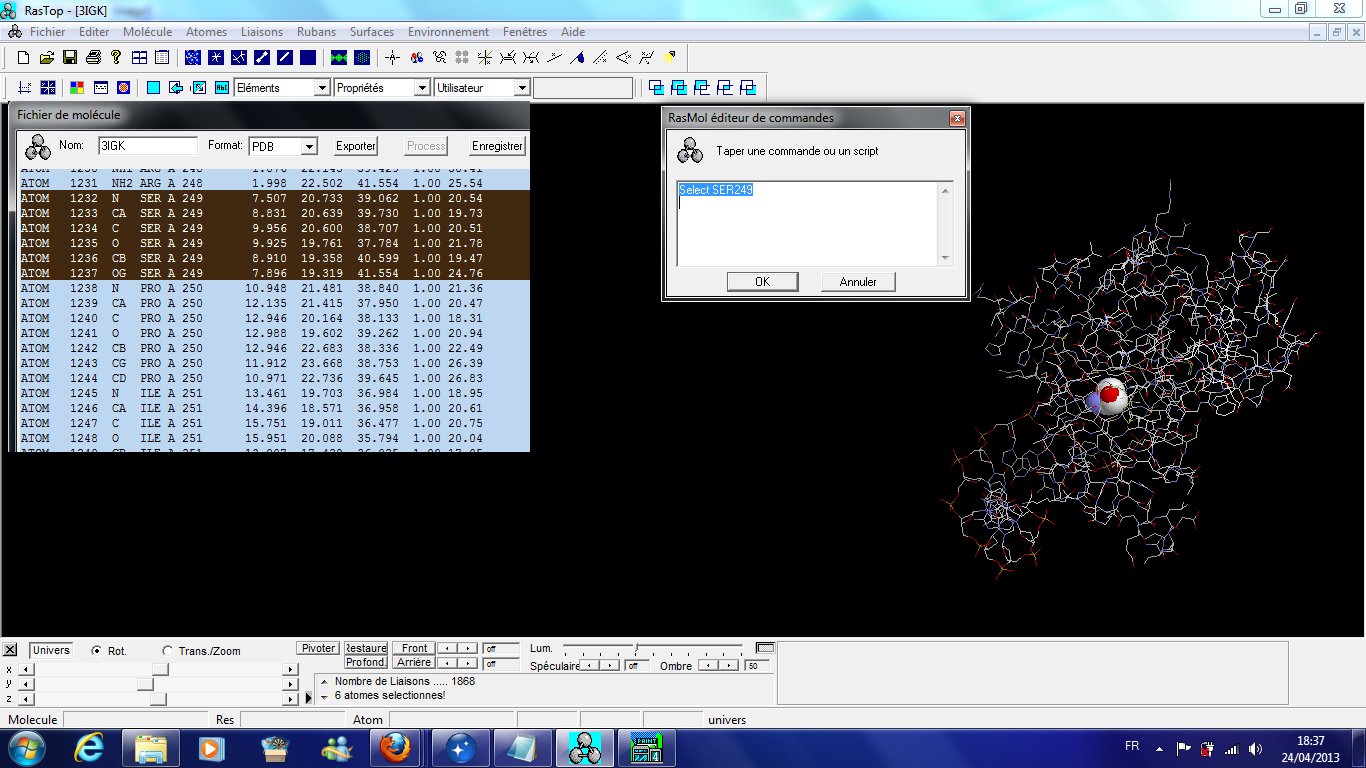
Task: Close the command panel with X box
Action: tap(11, 650)
